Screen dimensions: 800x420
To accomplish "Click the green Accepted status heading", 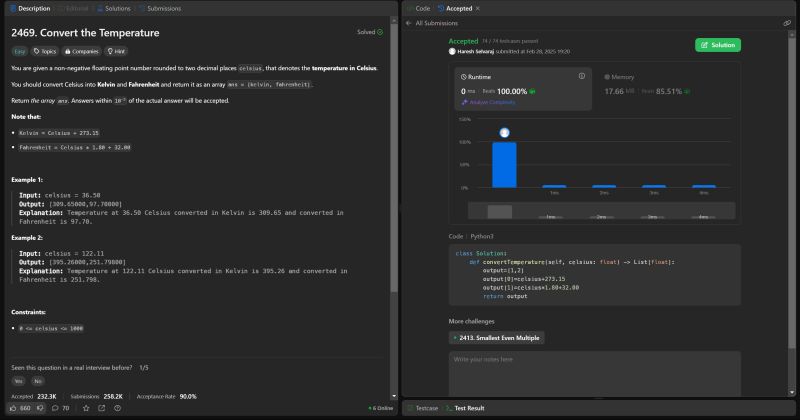I will pyautogui.click(x=463, y=41).
